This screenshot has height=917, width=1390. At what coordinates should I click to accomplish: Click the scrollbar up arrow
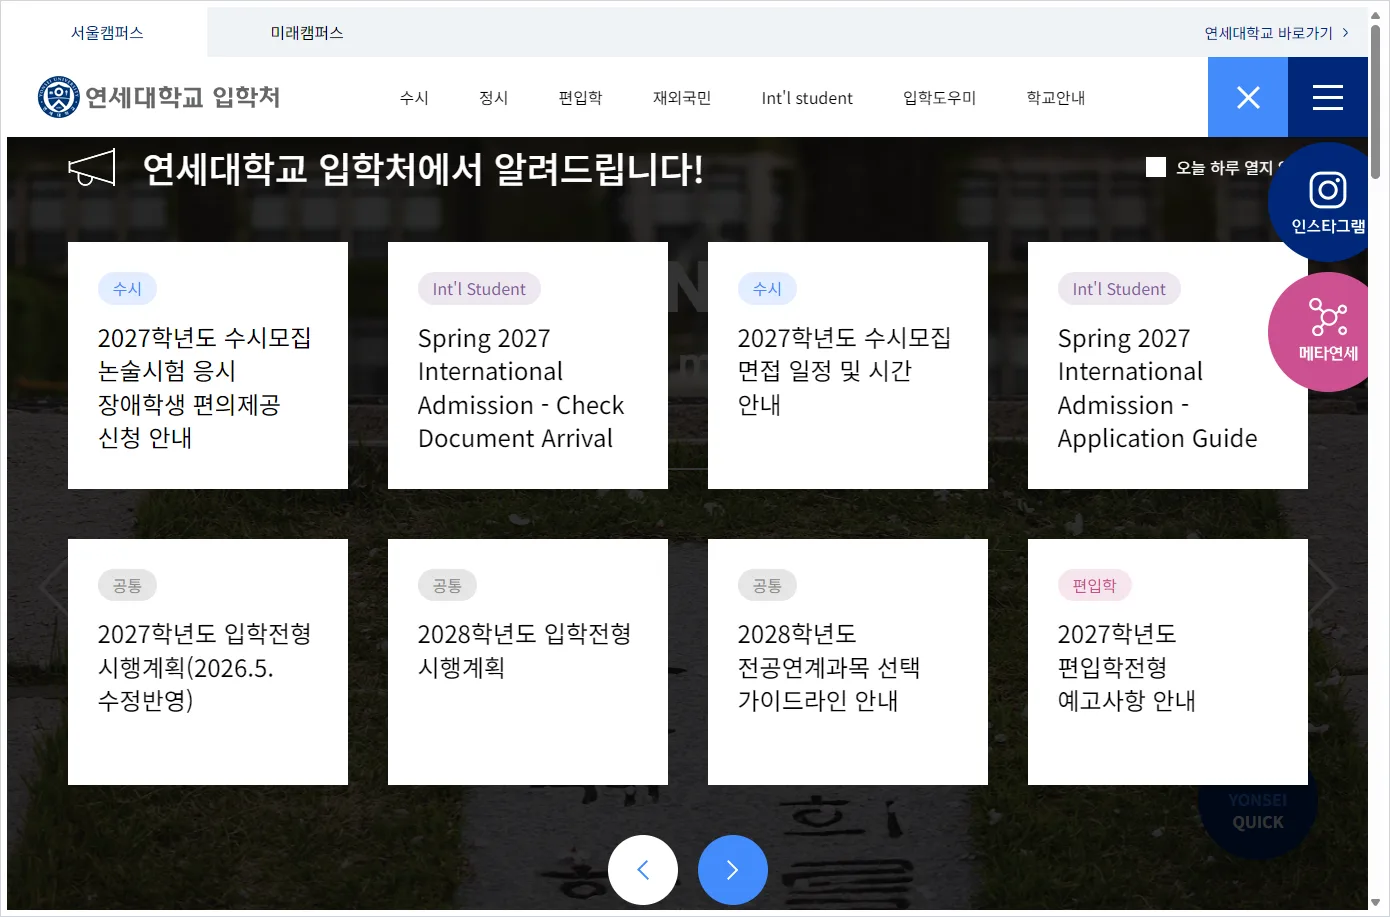tap(1376, 15)
